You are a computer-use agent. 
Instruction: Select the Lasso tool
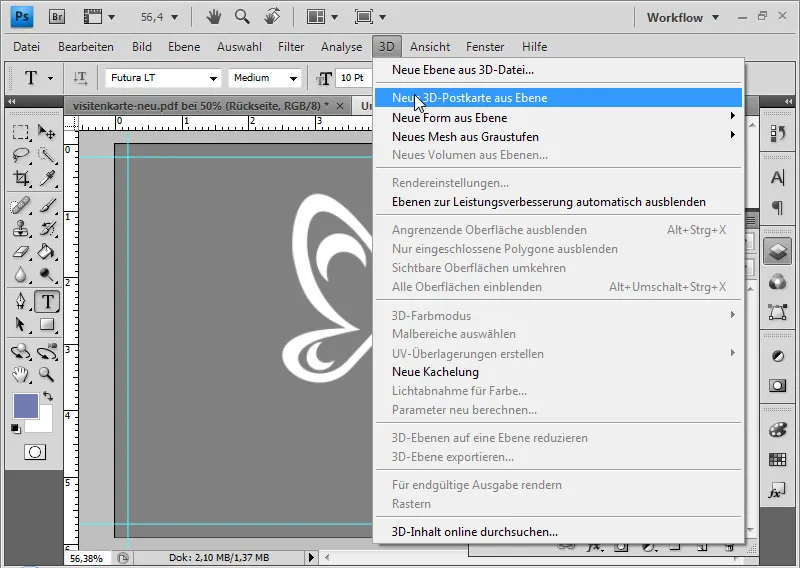pos(20,155)
